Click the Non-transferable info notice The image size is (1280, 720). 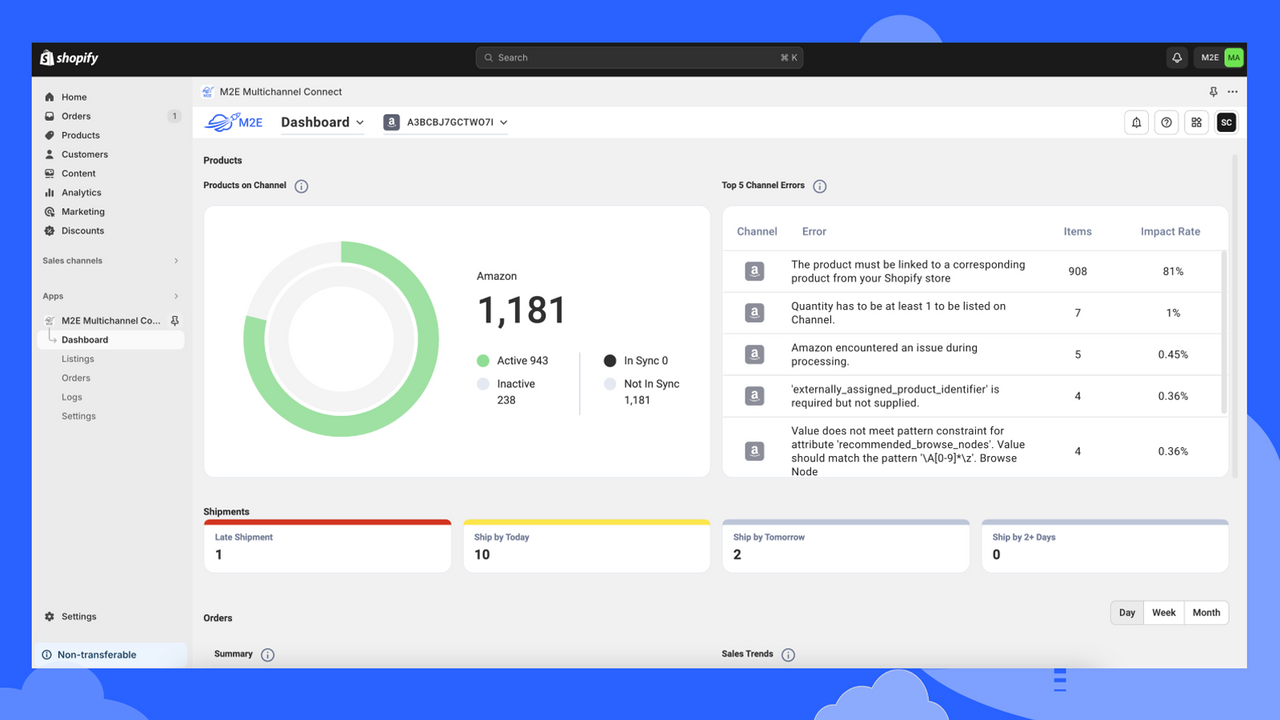tap(110, 655)
